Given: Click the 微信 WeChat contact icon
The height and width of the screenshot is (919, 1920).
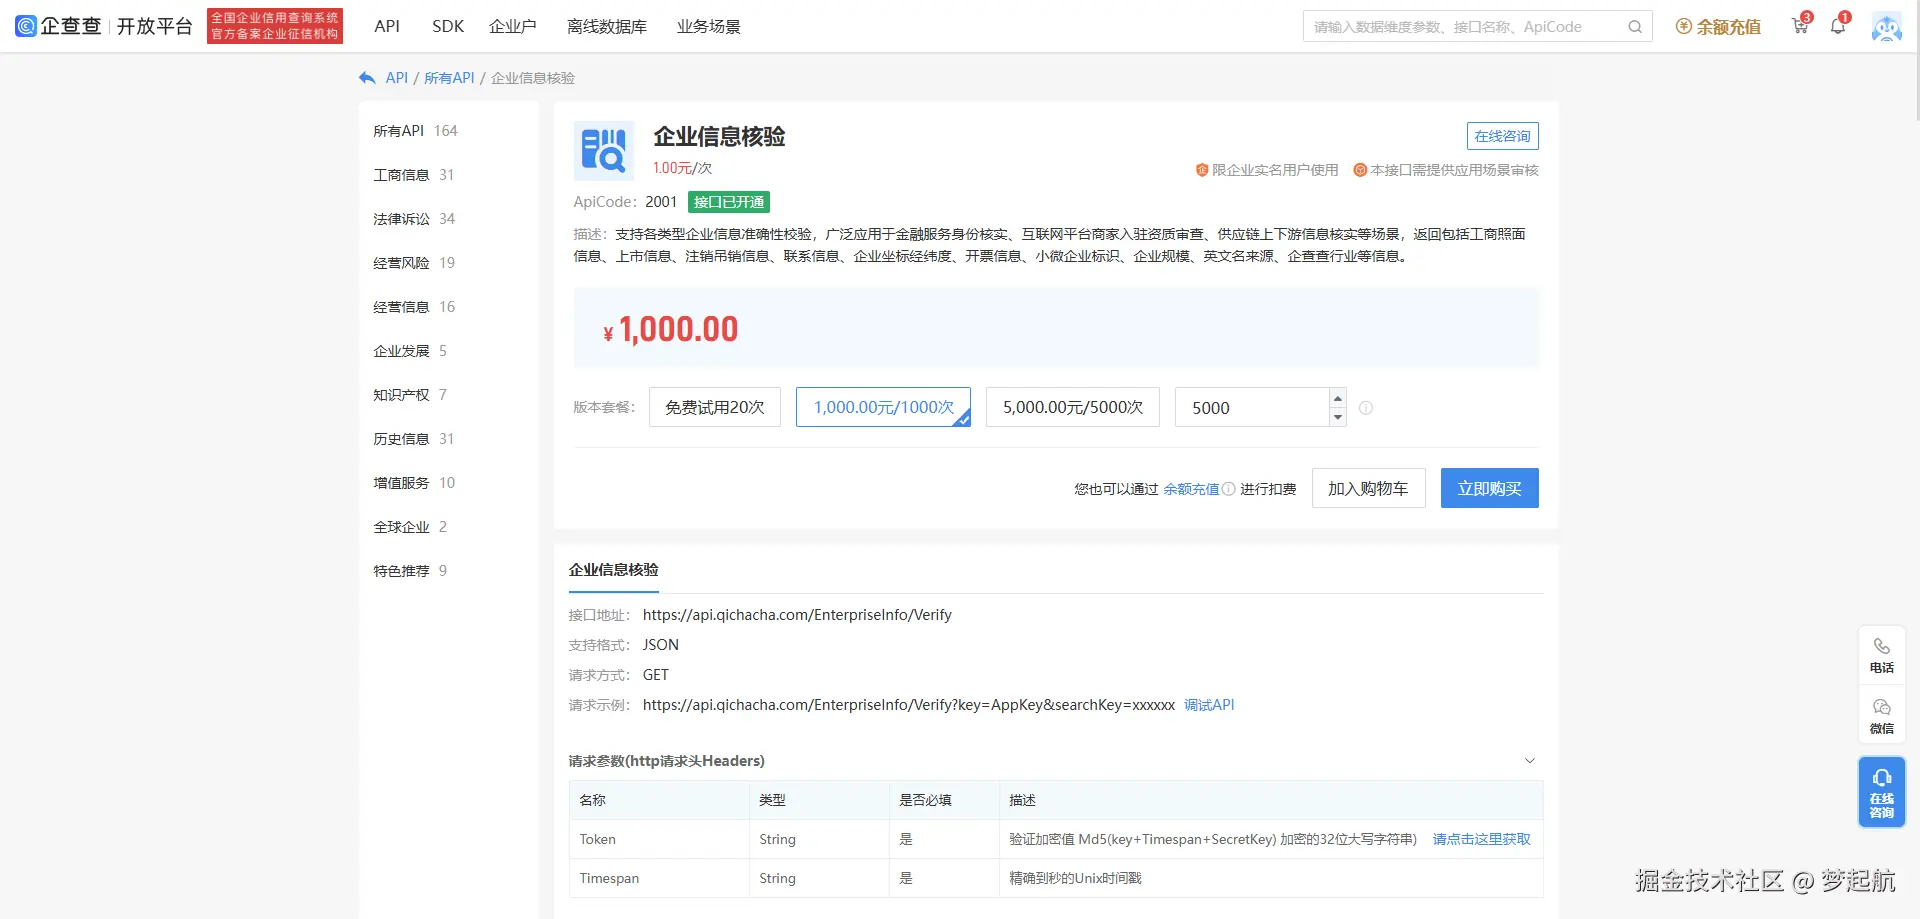Looking at the screenshot, I should click(1882, 716).
